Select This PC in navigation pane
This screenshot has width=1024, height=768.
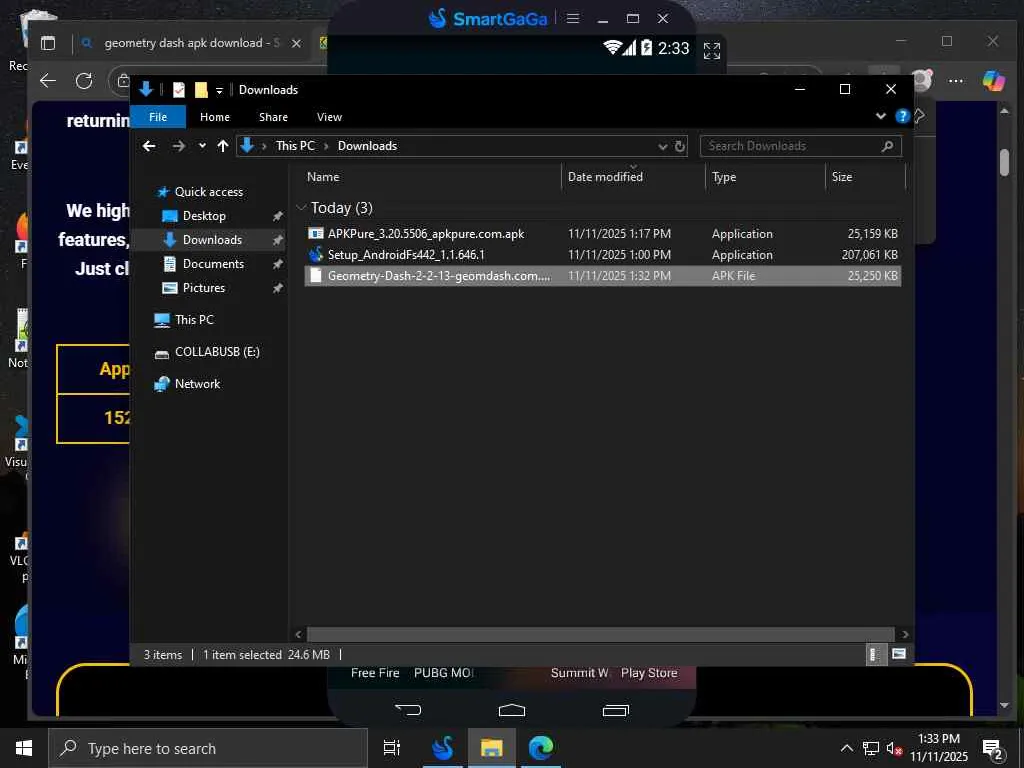[194, 320]
